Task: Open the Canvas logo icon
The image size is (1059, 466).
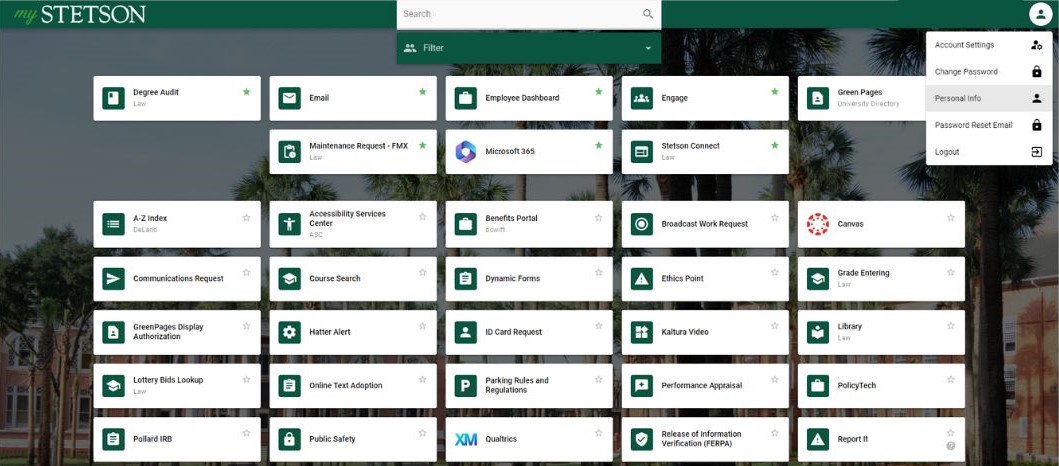Action: click(x=819, y=224)
